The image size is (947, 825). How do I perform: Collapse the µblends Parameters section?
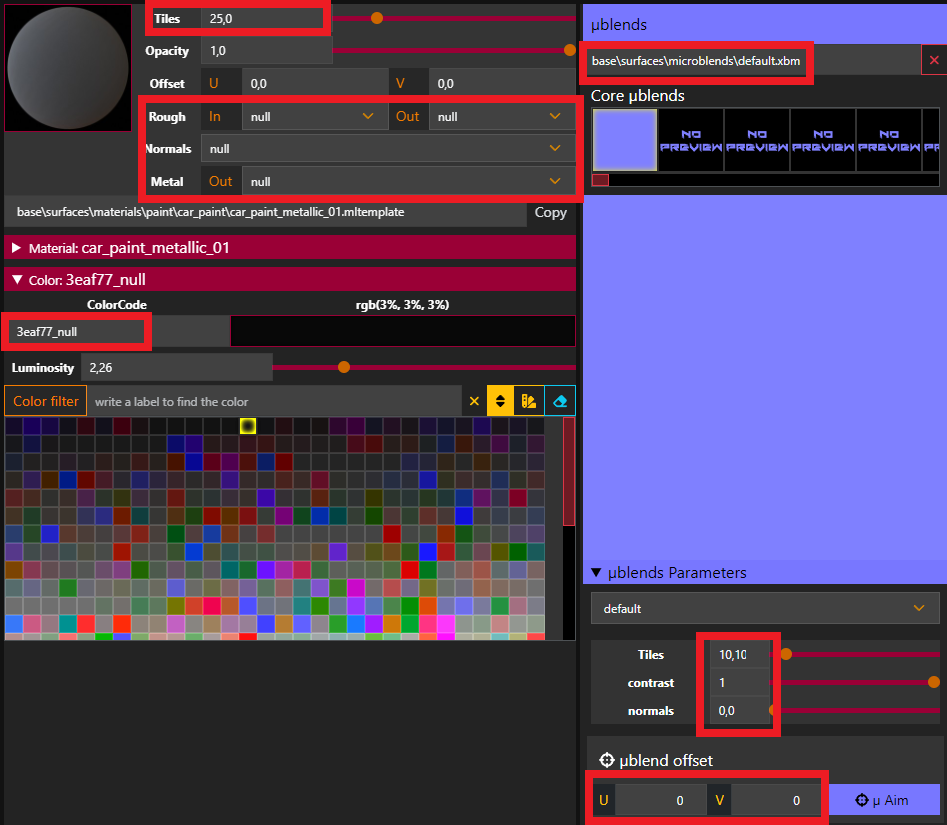click(596, 573)
